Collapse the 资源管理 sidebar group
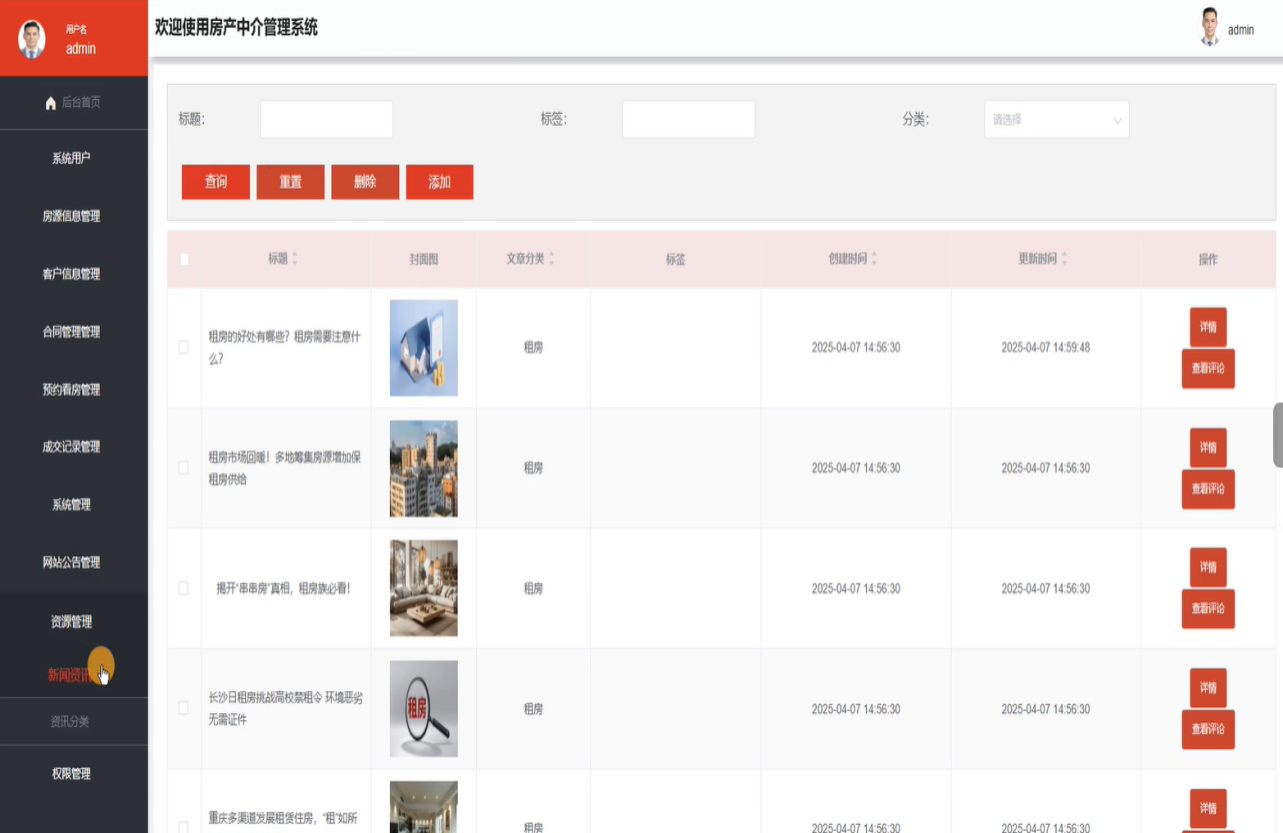Image resolution: width=1283 pixels, height=833 pixels. point(71,622)
